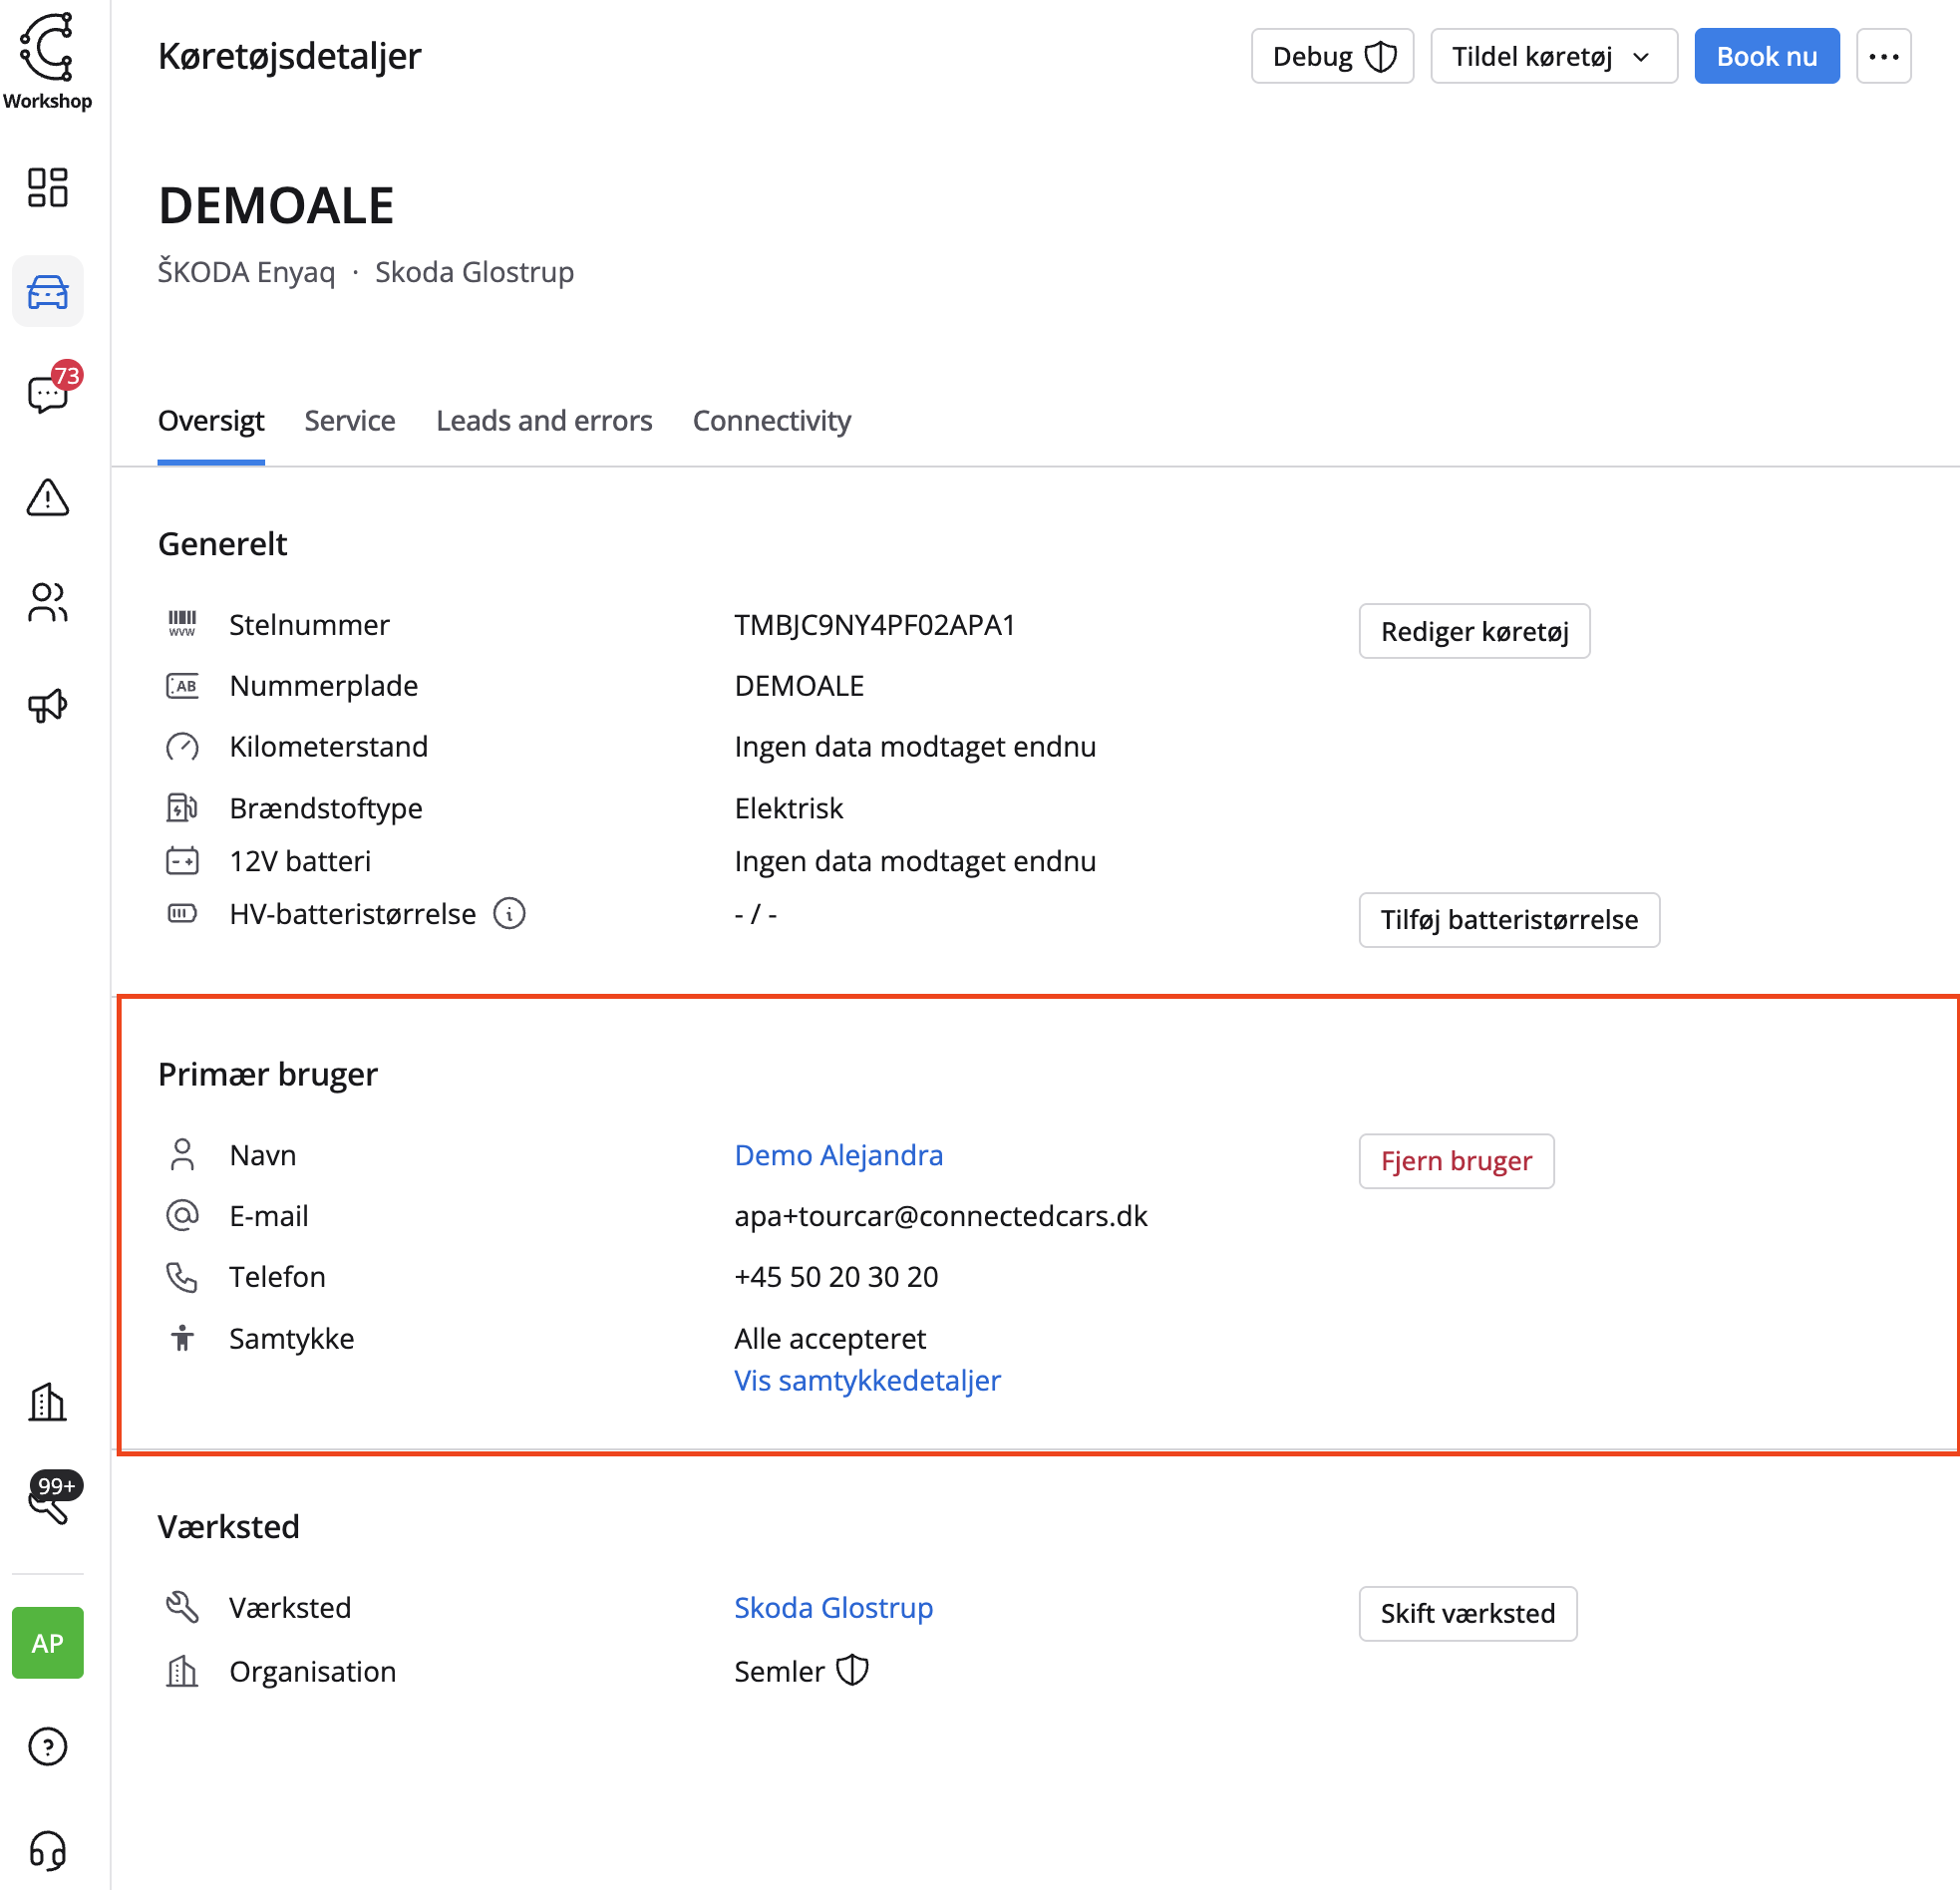Open the help question mark icon
Screen dimensions: 1960x1890
pyautogui.click(x=47, y=1746)
